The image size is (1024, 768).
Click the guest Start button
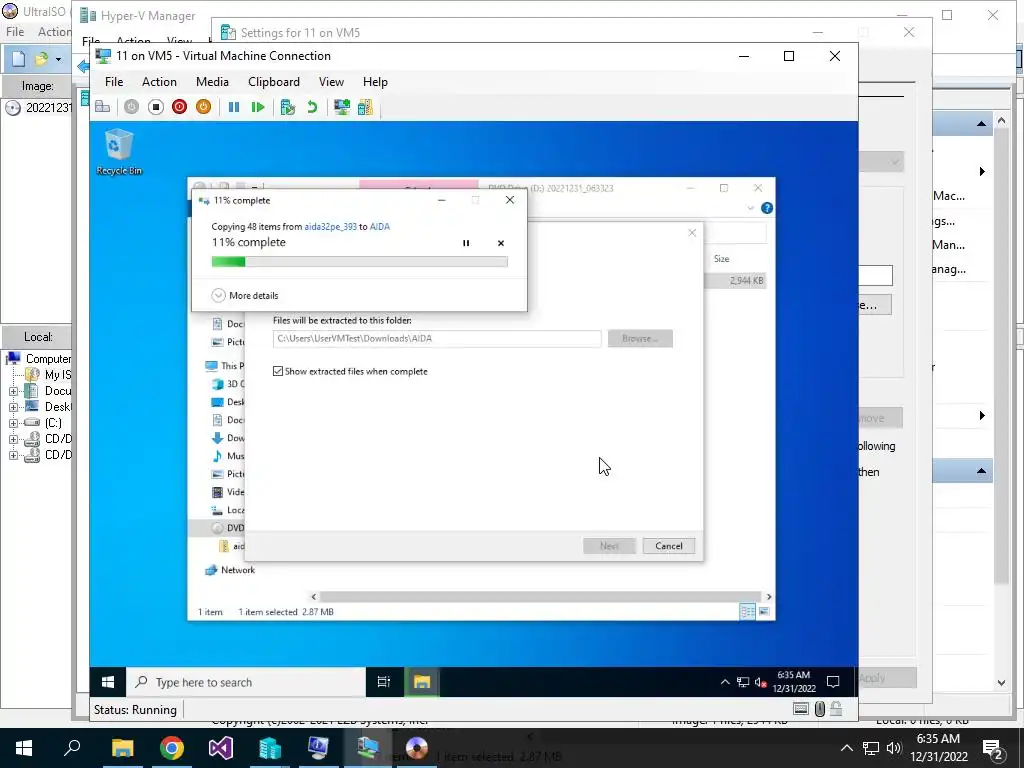108,682
